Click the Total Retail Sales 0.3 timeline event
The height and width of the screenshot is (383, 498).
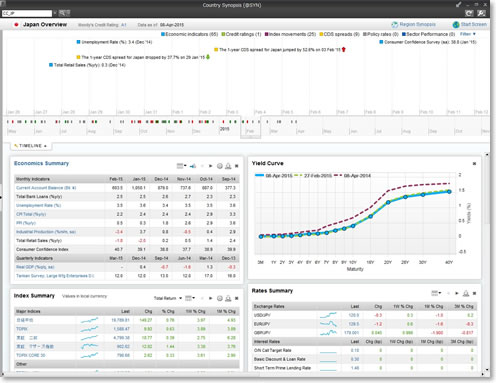pos(87,65)
